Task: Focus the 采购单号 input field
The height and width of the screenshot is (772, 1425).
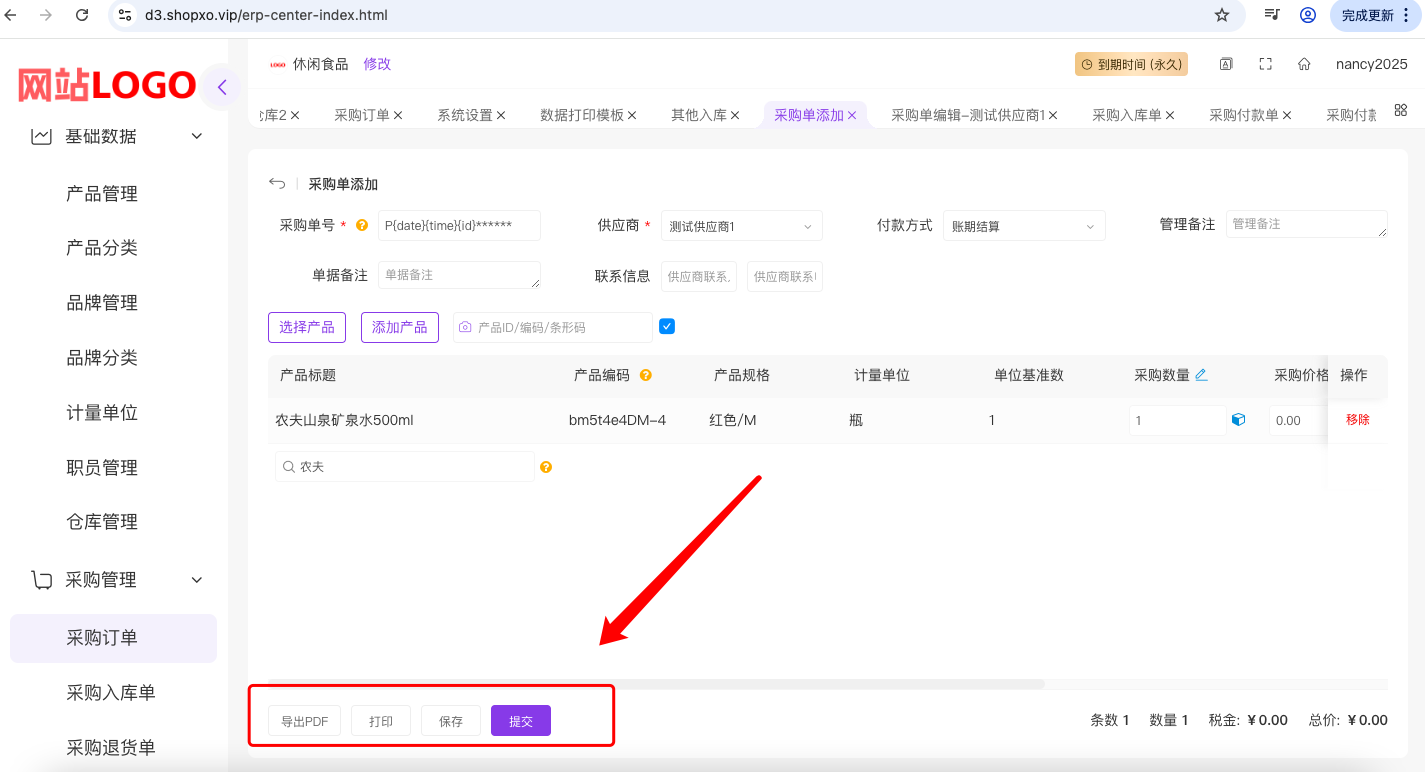Action: pyautogui.click(x=459, y=226)
